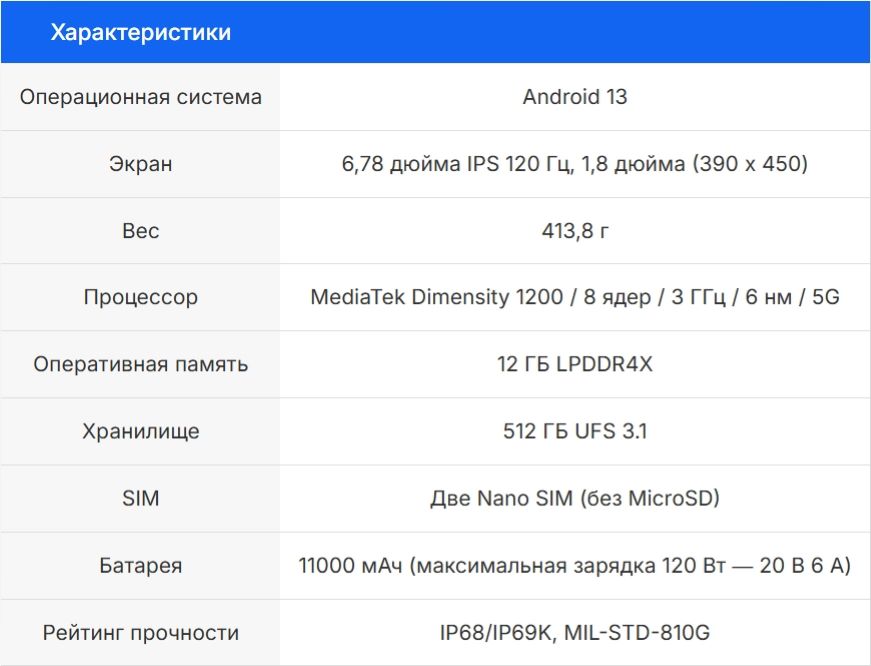The image size is (871, 666).
Task: Select the "Батарея" row label
Action: tap(141, 566)
